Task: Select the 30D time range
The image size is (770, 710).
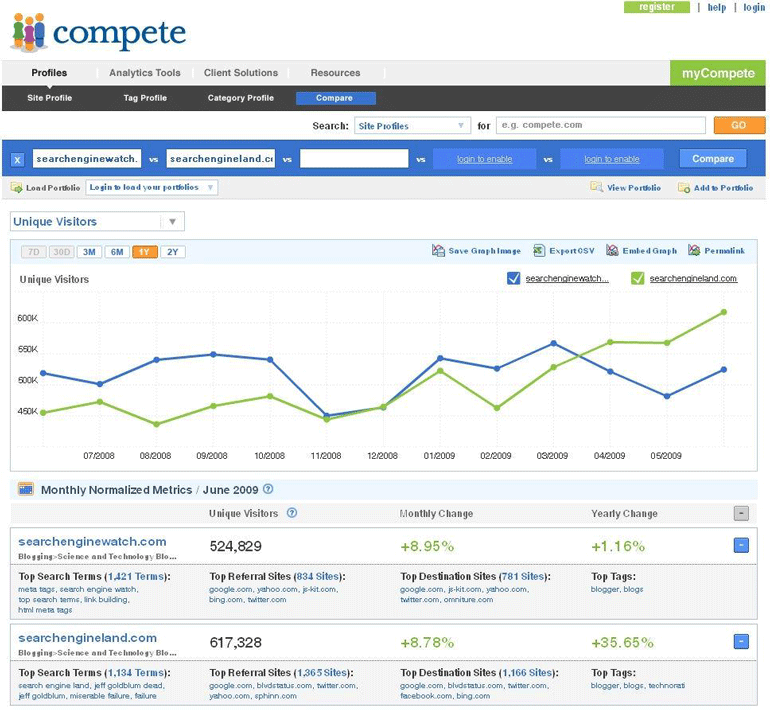Action: [61, 252]
